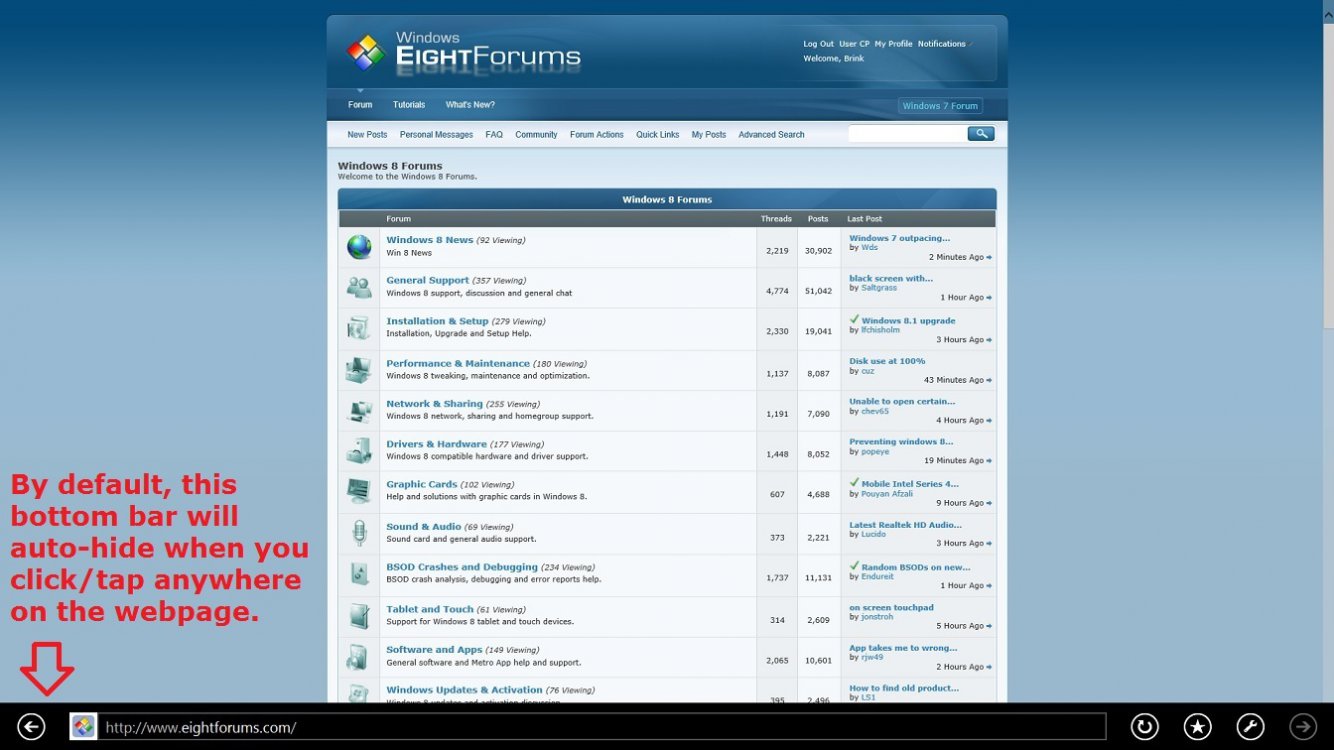Open the Tutorials tab
Image resolution: width=1334 pixels, height=750 pixels.
pos(409,105)
